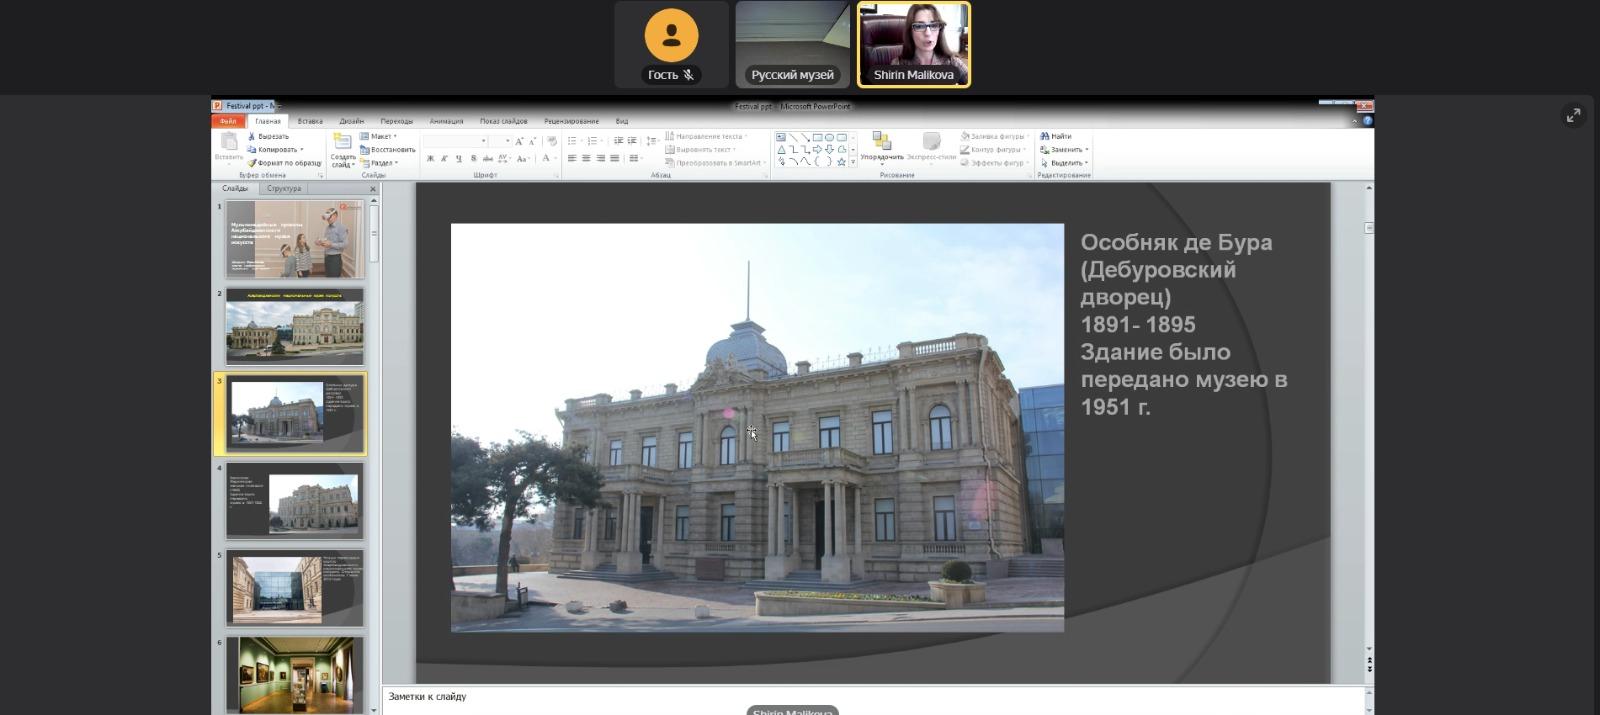The image size is (1600, 715).
Task: Open Quick Styles (Экспресс-стили) gallery
Action: click(931, 147)
